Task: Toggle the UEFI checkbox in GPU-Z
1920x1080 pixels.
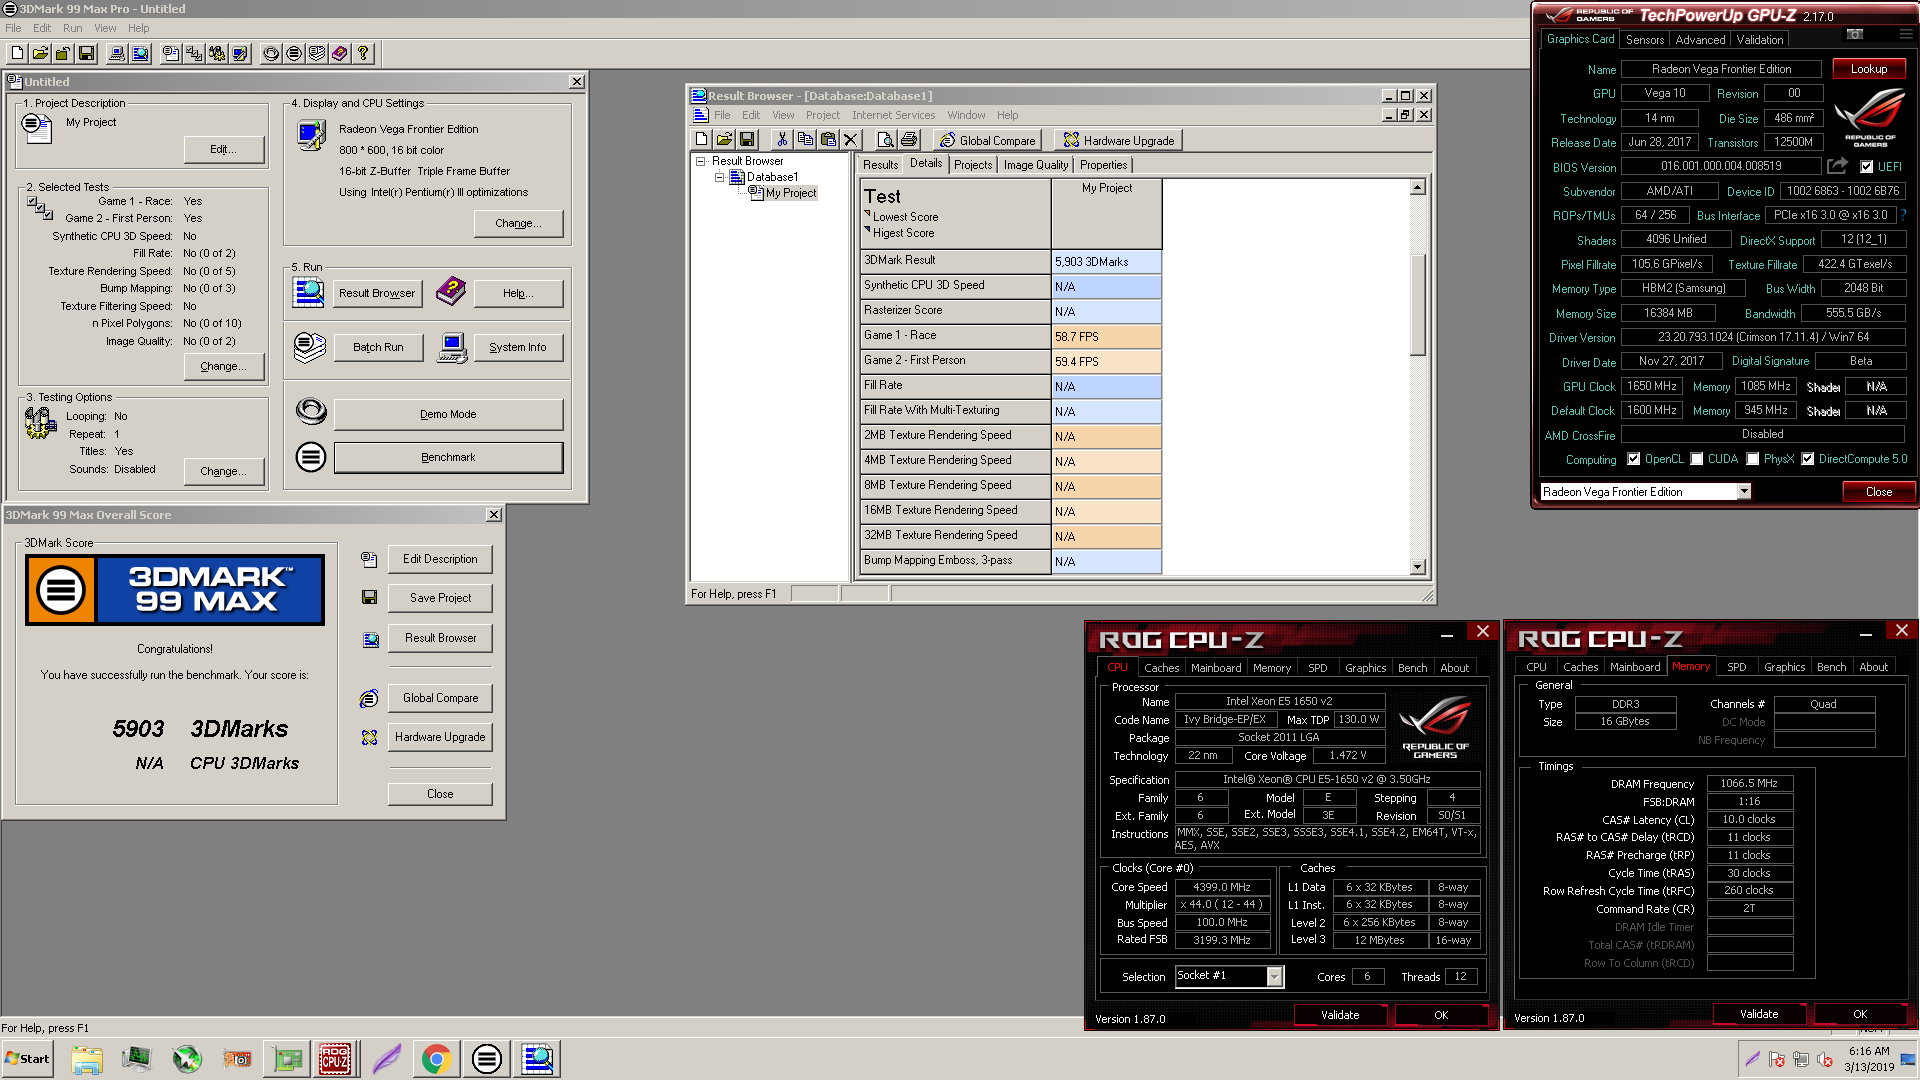Action: click(1866, 167)
